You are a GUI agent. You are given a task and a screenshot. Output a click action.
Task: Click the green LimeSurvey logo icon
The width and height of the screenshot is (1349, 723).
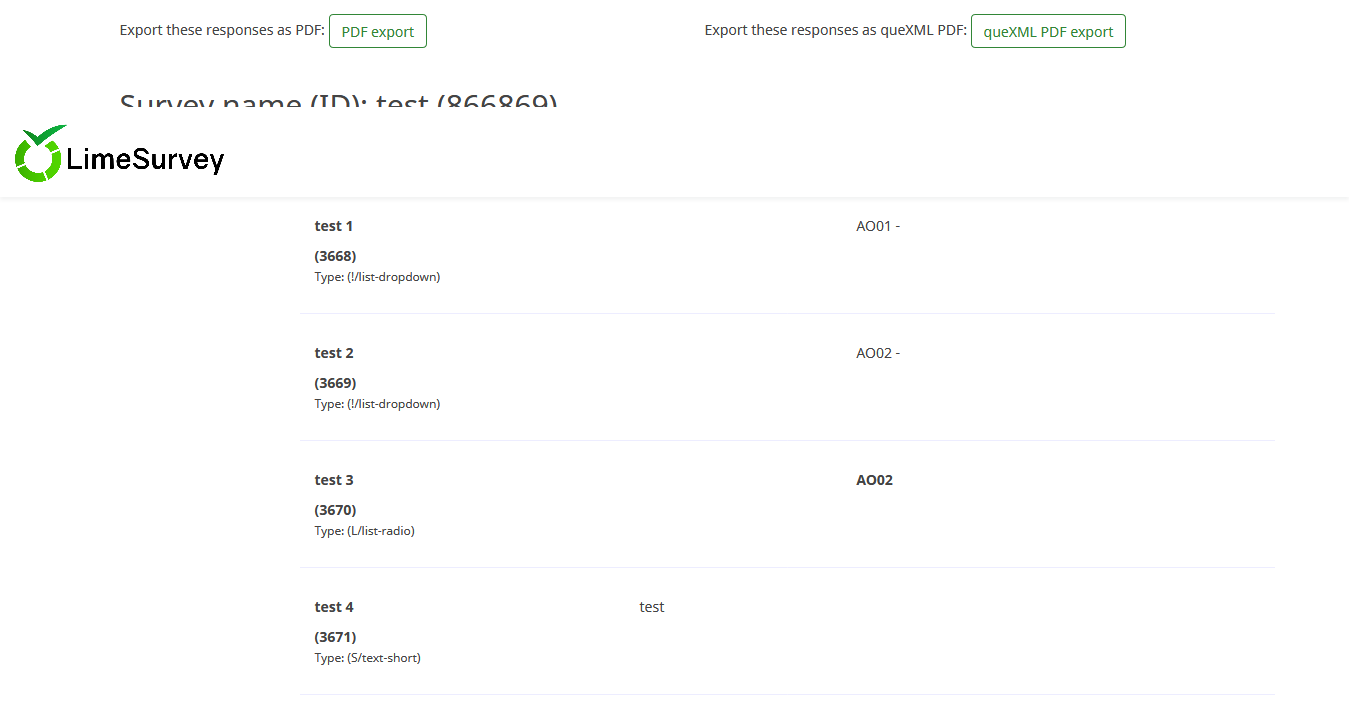[39, 155]
